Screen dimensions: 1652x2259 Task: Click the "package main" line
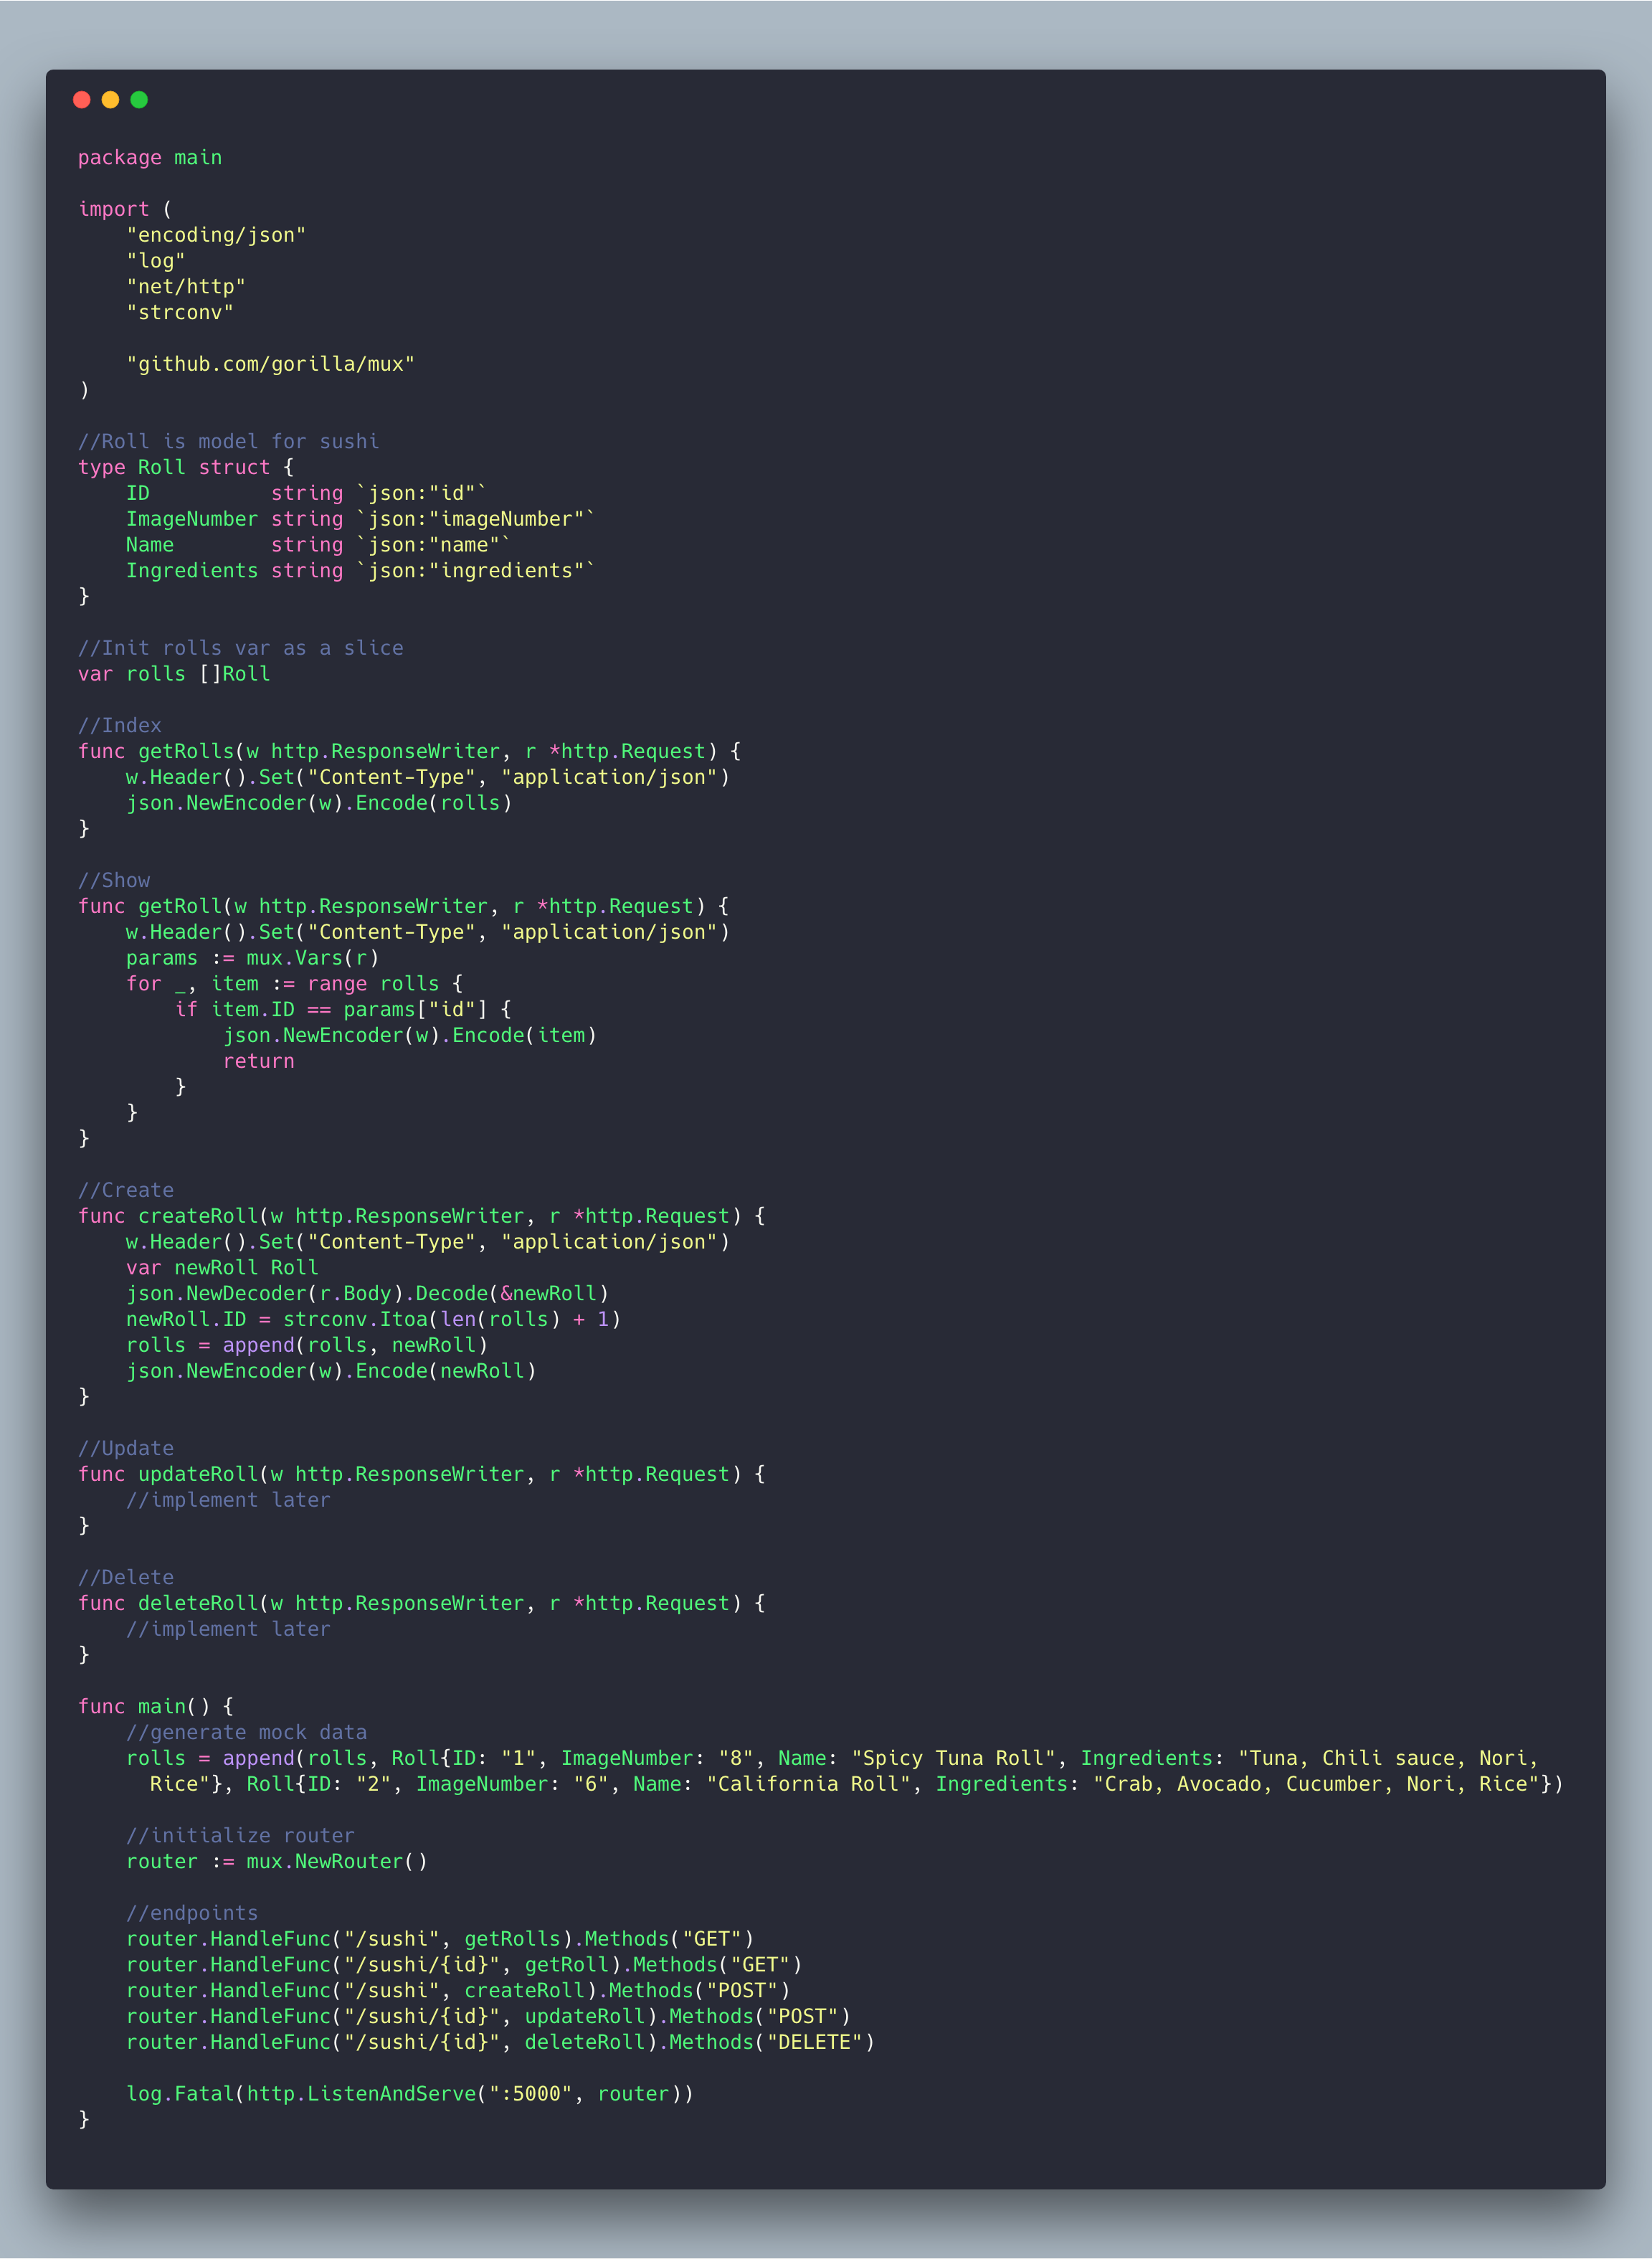tap(150, 158)
